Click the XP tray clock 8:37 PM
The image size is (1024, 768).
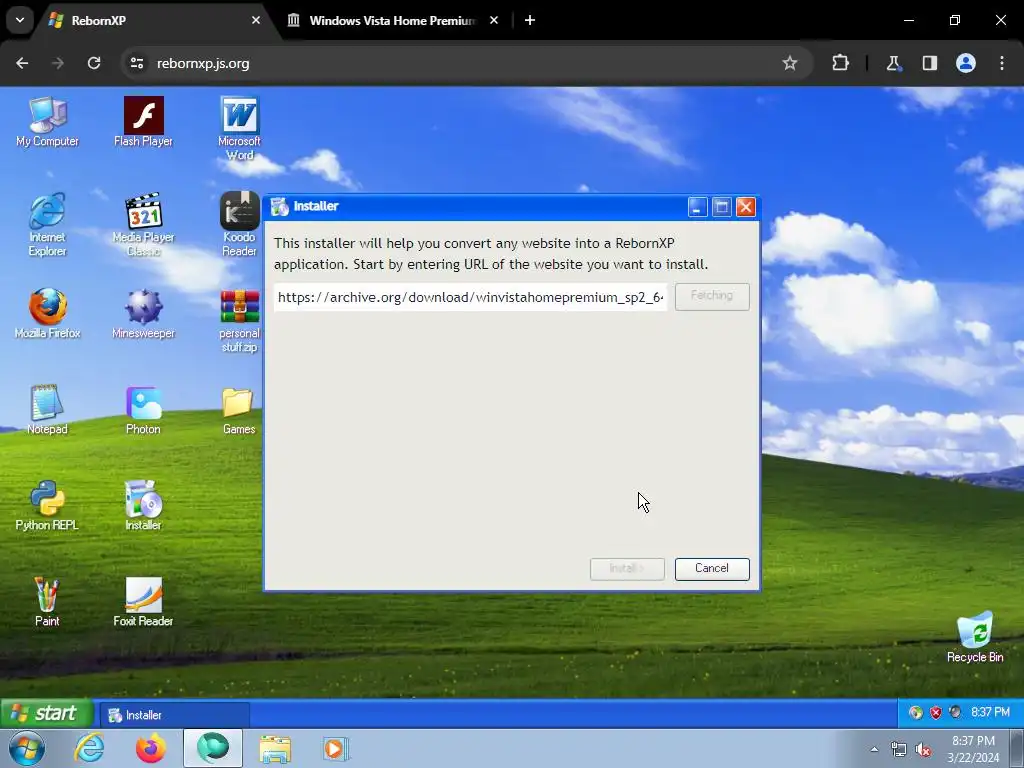(x=990, y=712)
